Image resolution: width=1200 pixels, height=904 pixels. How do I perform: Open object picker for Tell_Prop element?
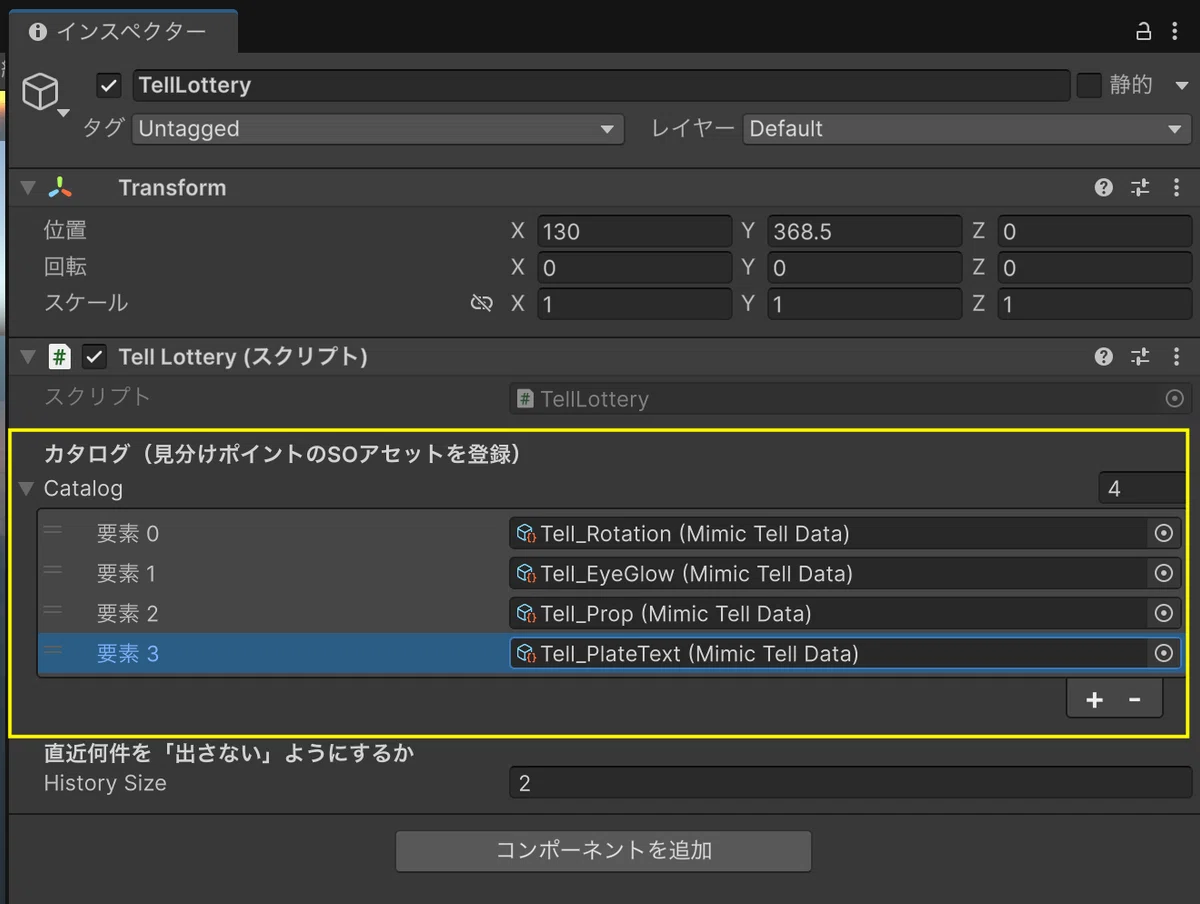(x=1163, y=613)
